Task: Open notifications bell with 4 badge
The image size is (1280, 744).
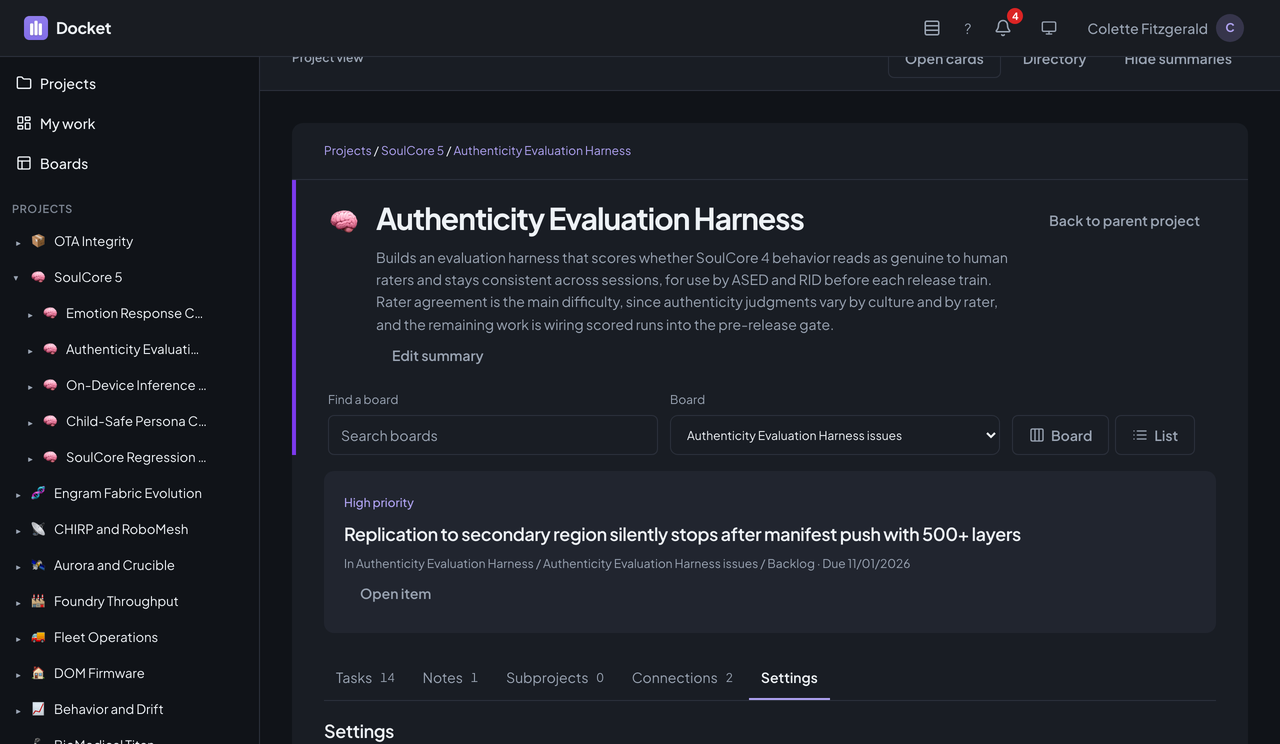Action: click(1004, 27)
